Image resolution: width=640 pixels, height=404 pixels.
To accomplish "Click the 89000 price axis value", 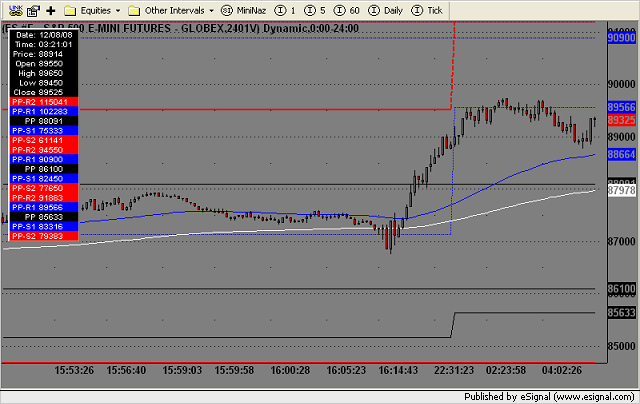I will (622, 137).
